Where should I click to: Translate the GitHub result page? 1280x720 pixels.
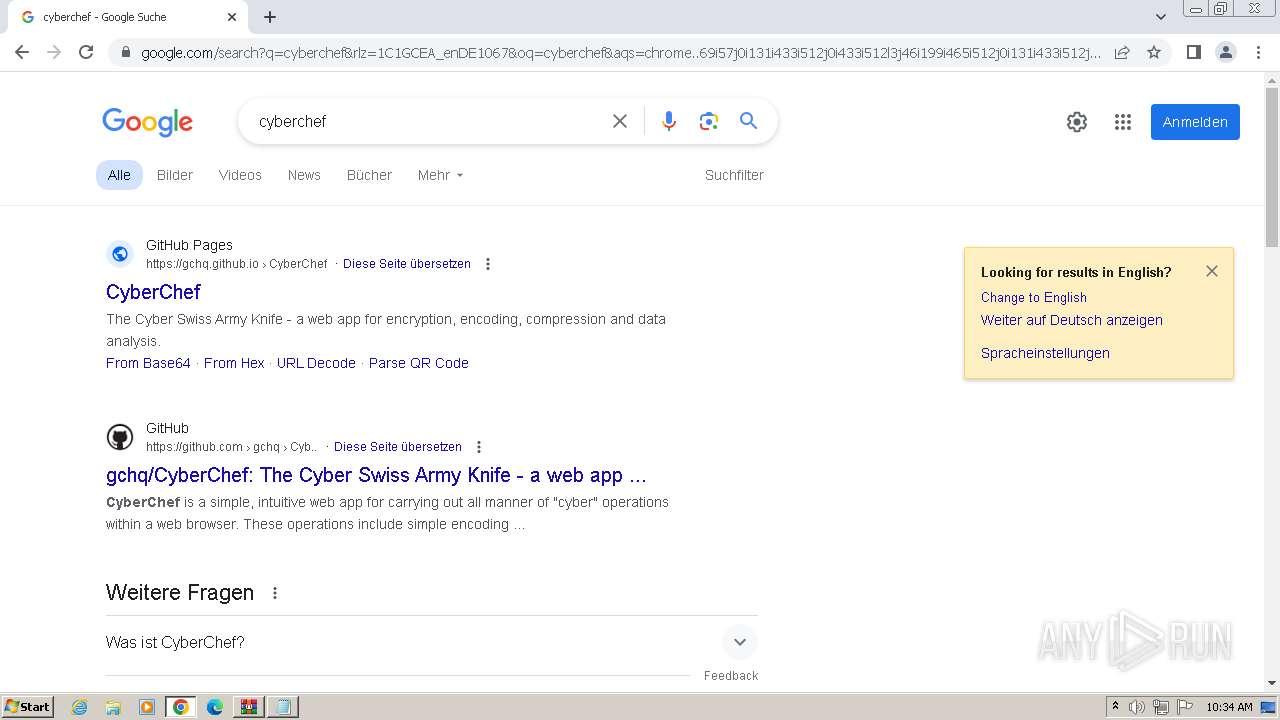click(x=398, y=447)
